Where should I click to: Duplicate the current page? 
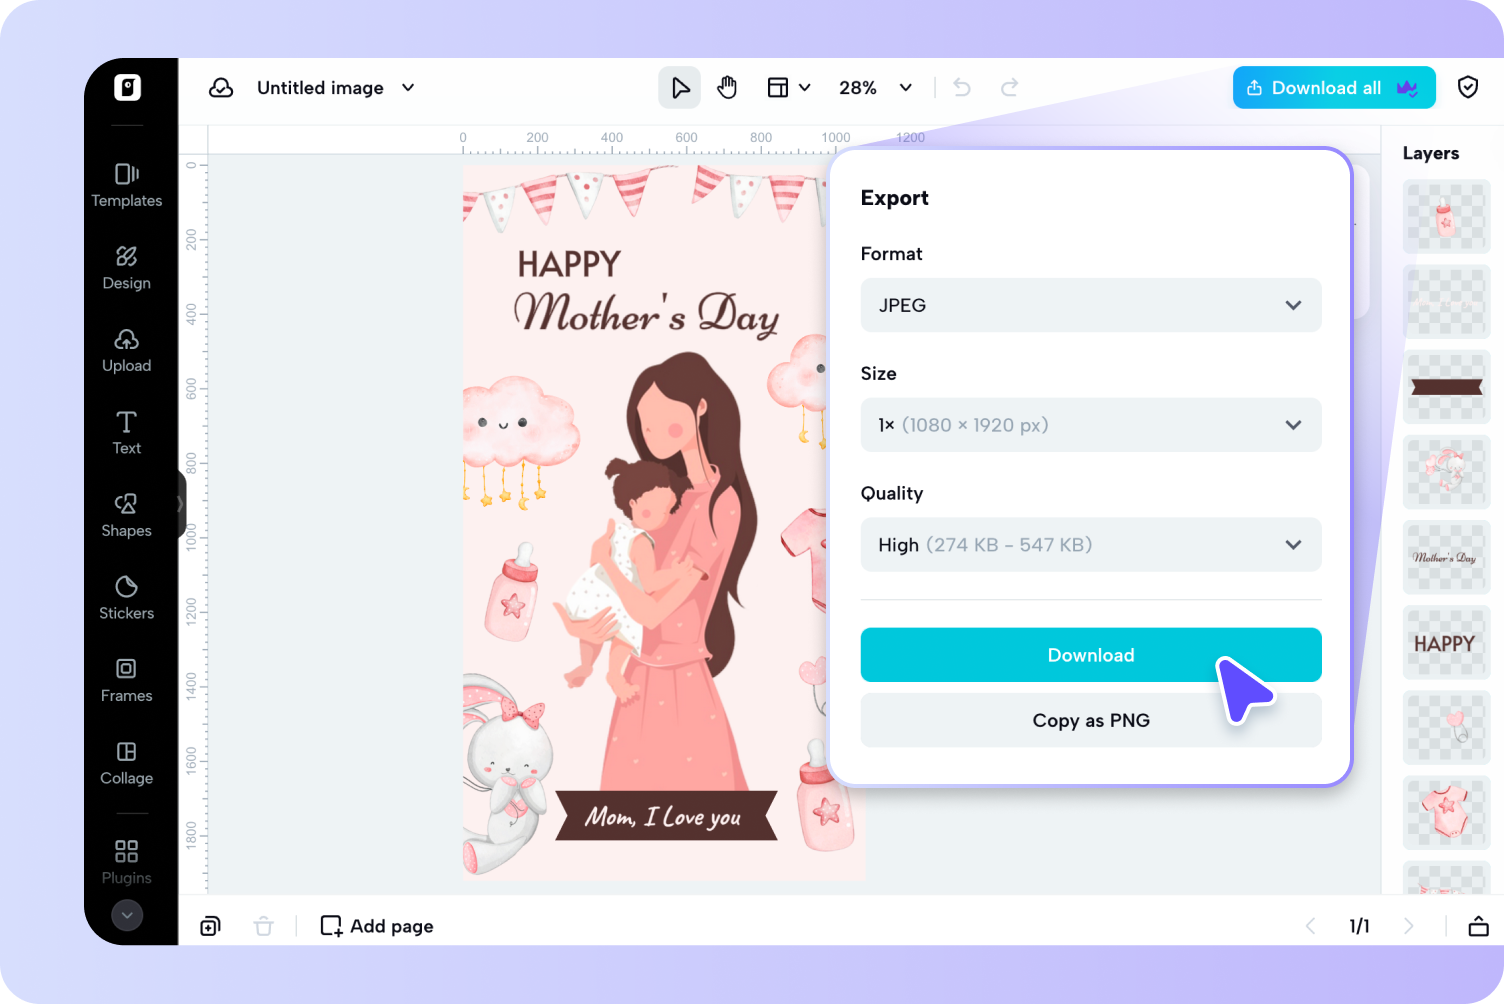point(210,925)
